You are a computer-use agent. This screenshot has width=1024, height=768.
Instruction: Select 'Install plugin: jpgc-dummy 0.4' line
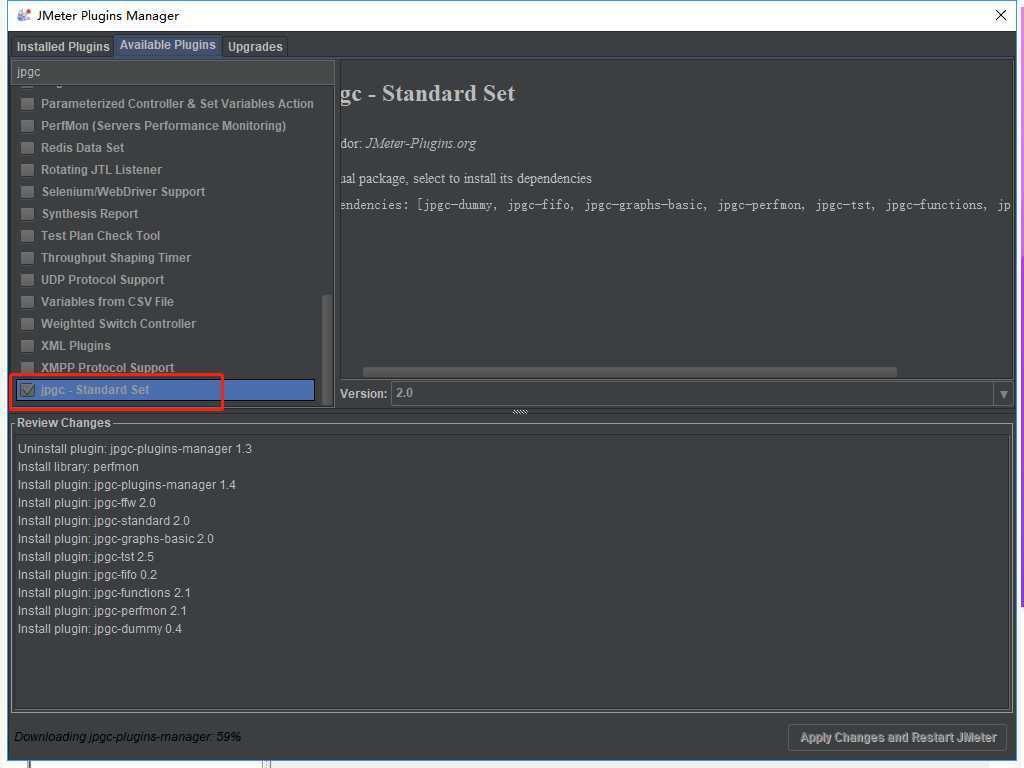(x=100, y=629)
